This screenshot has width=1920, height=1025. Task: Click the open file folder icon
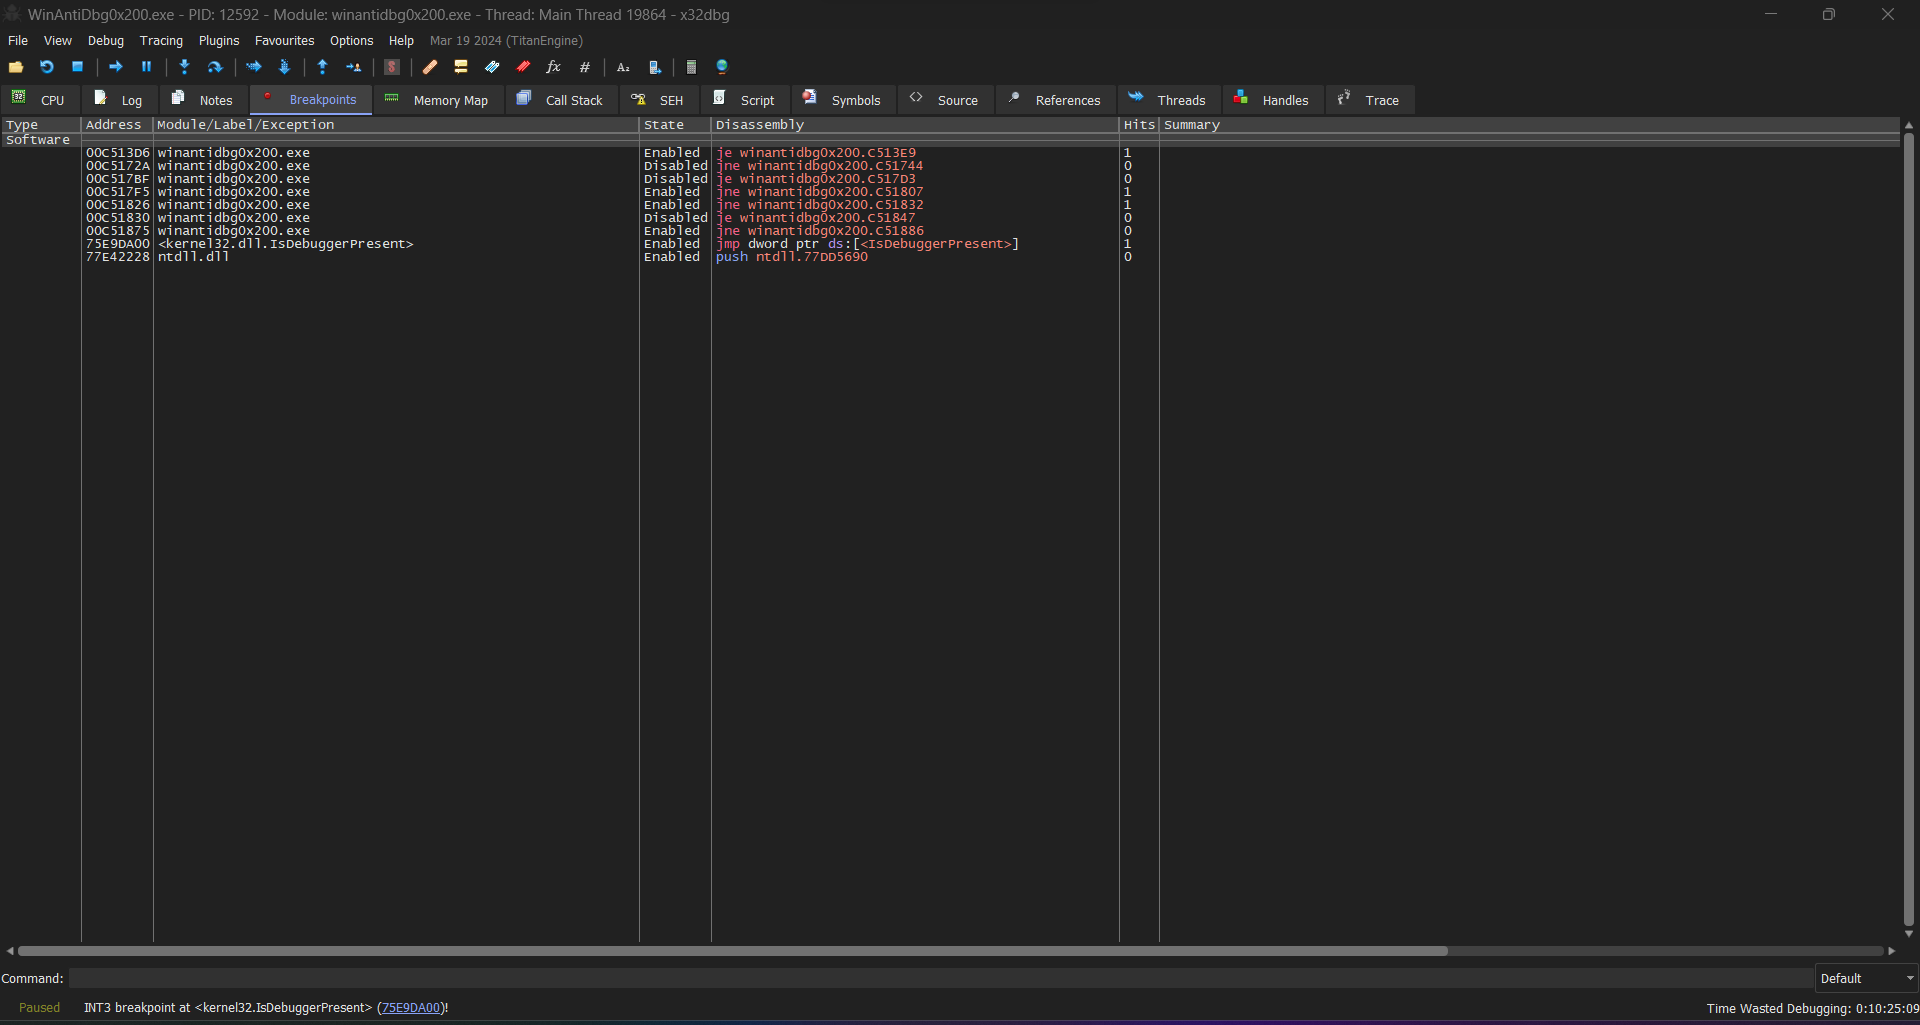click(16, 67)
